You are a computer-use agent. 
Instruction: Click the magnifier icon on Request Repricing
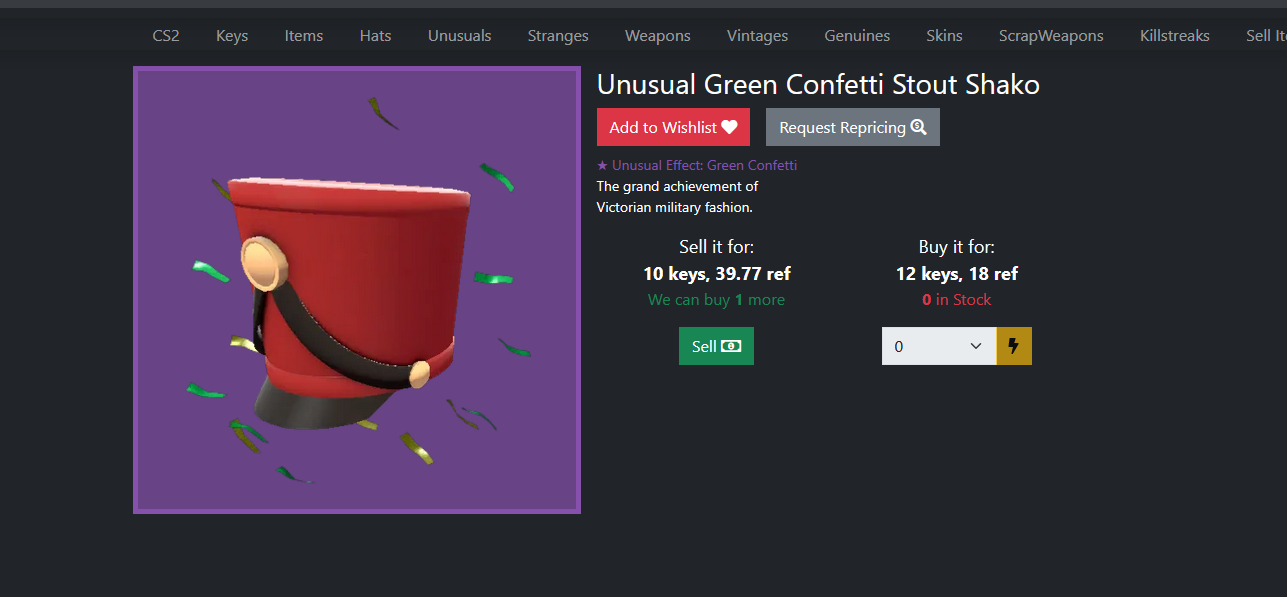[919, 127]
